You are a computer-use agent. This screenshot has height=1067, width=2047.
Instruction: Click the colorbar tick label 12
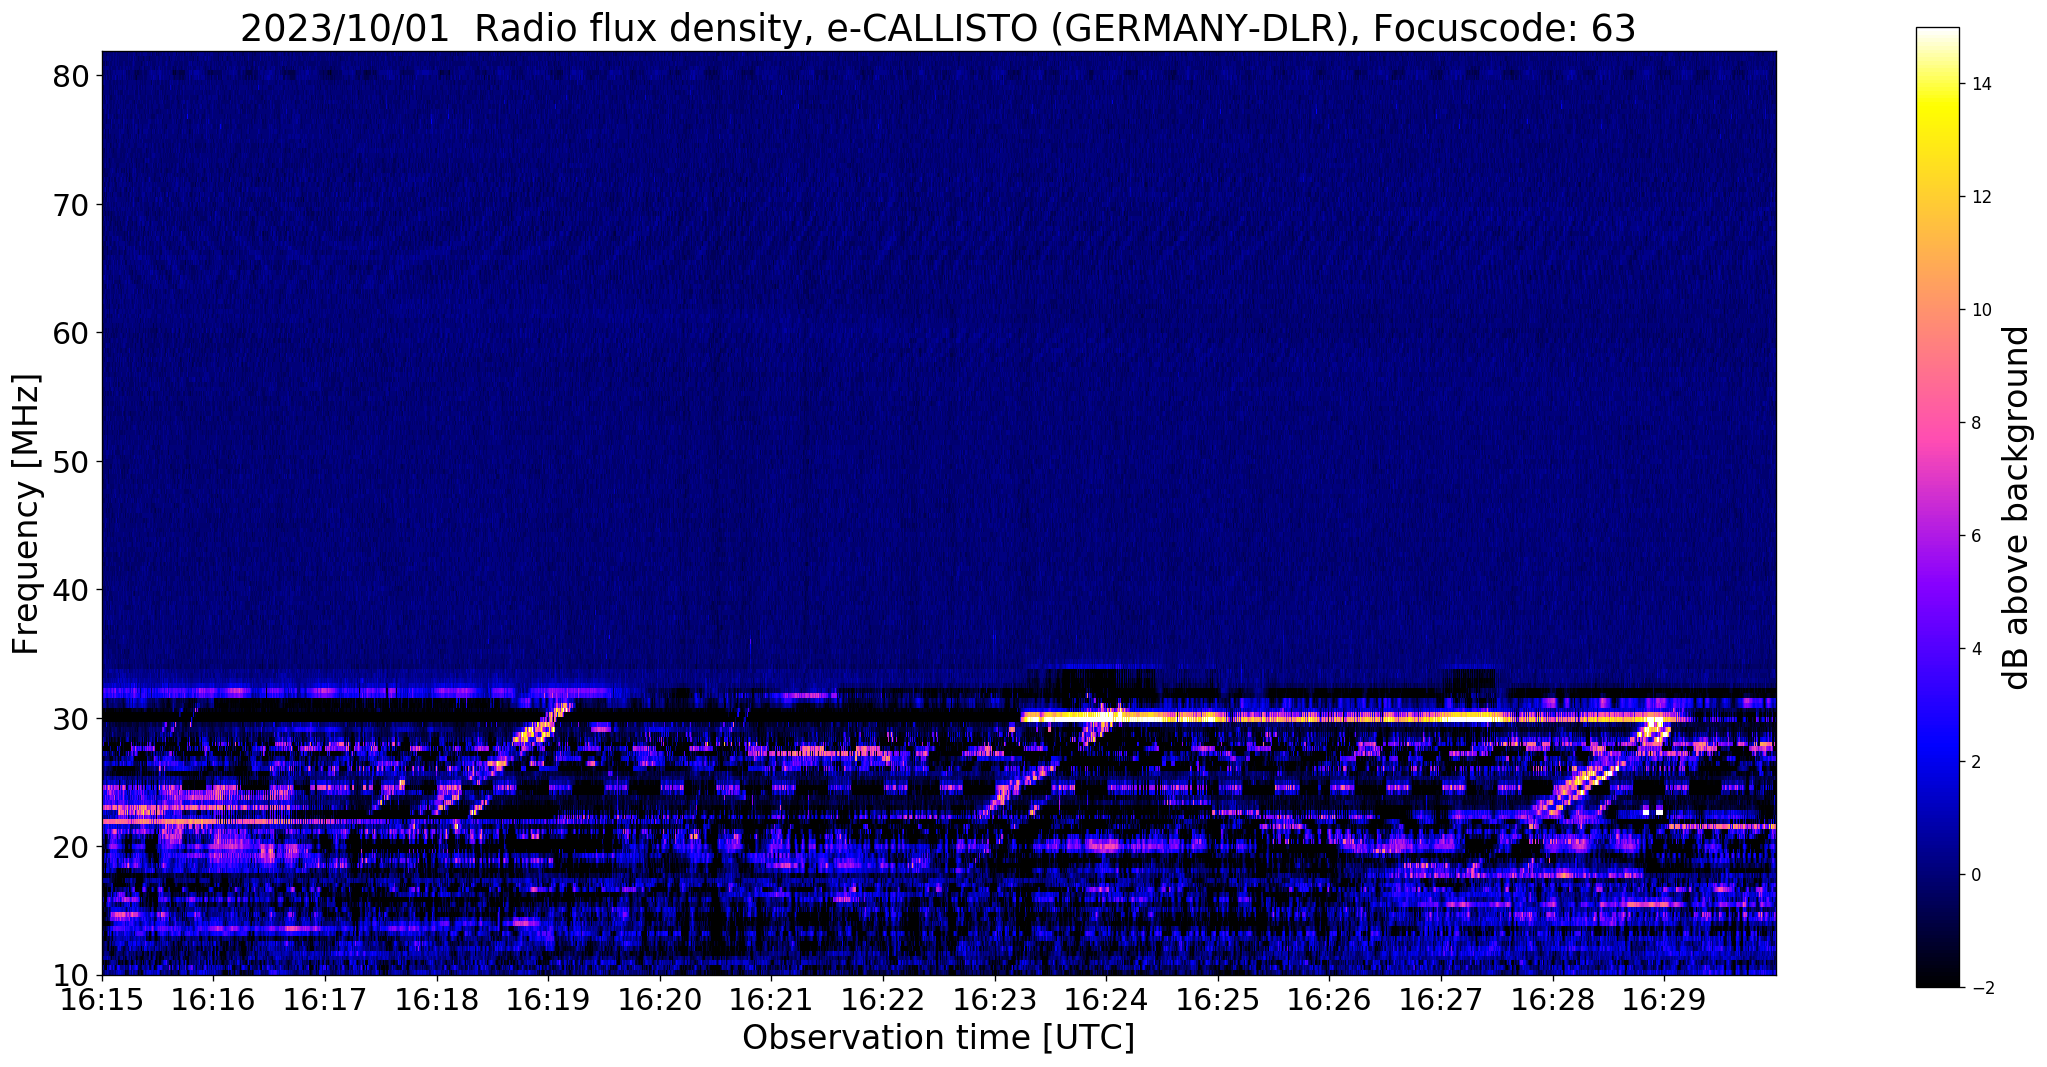1981,197
